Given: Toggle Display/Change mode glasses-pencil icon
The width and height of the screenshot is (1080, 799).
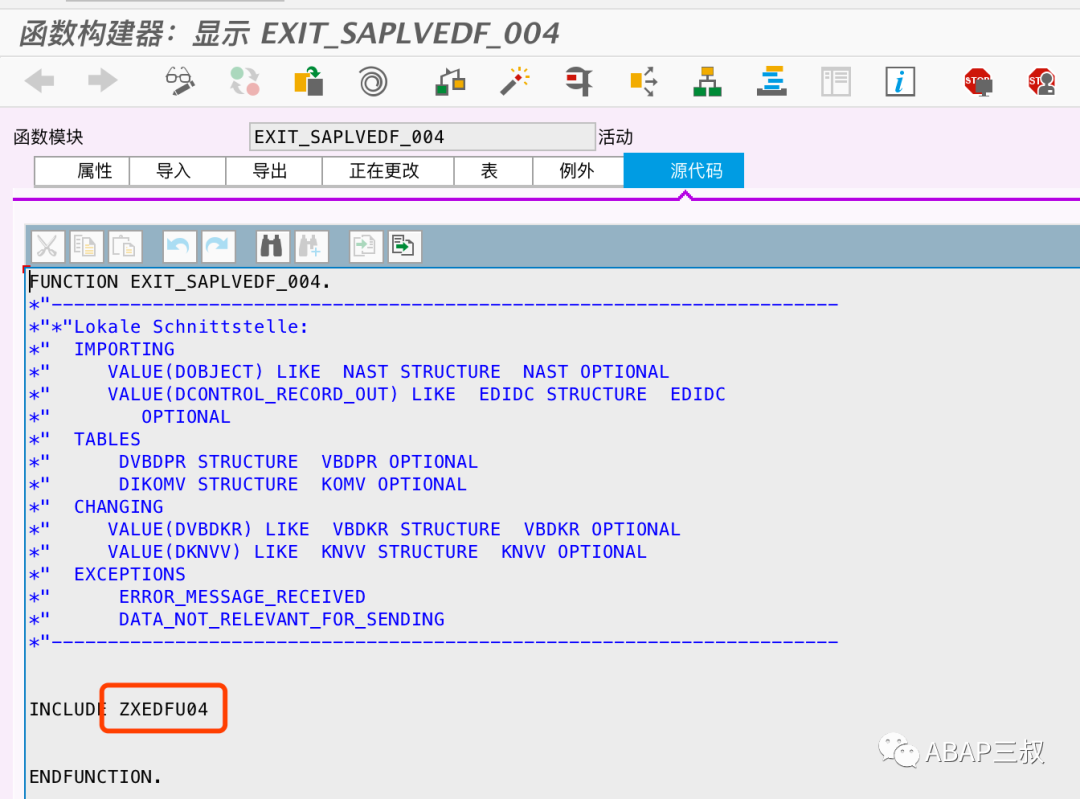Looking at the screenshot, I should (180, 81).
